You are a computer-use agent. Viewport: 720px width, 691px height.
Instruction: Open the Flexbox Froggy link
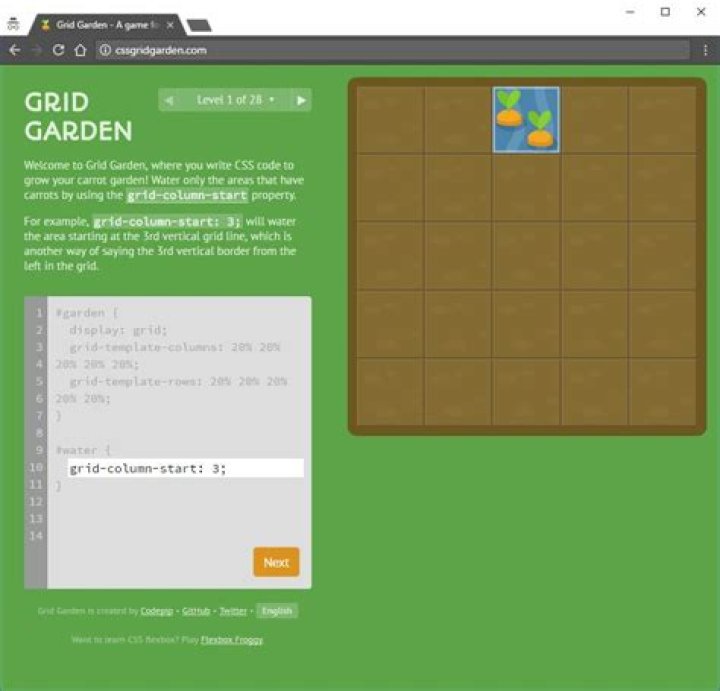(232, 639)
